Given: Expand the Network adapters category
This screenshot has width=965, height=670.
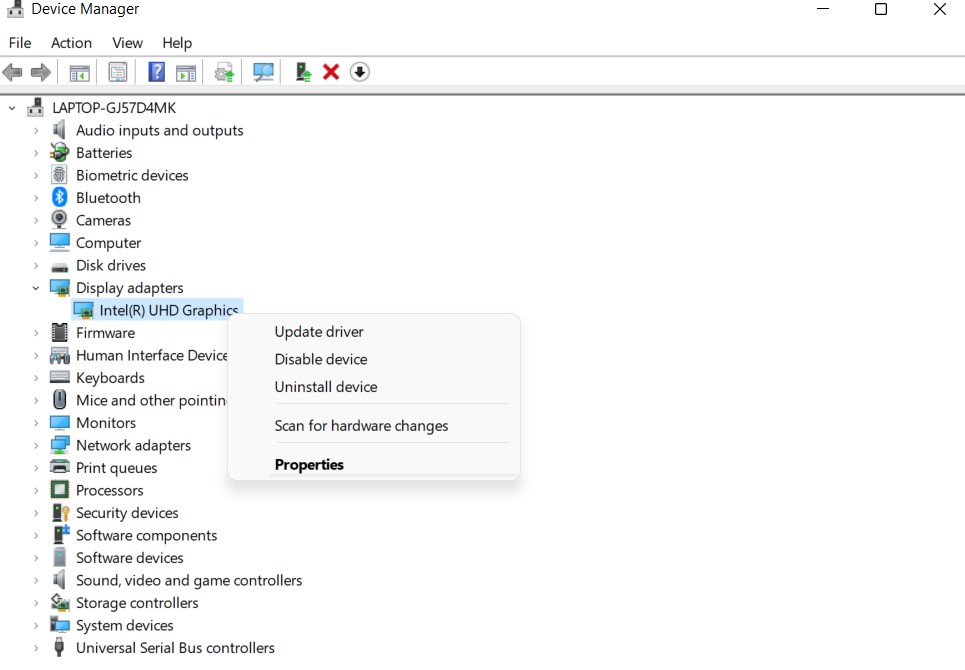Looking at the screenshot, I should (x=36, y=446).
